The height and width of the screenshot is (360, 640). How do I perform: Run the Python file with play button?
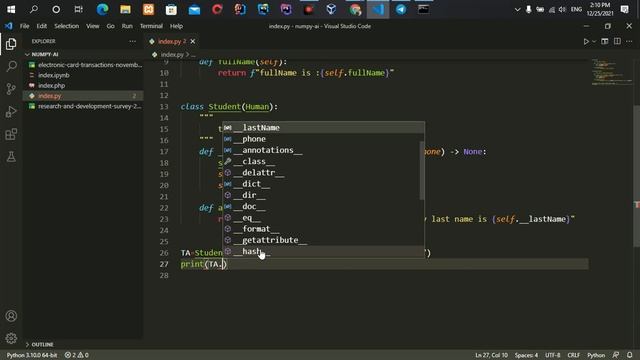tap(586, 41)
